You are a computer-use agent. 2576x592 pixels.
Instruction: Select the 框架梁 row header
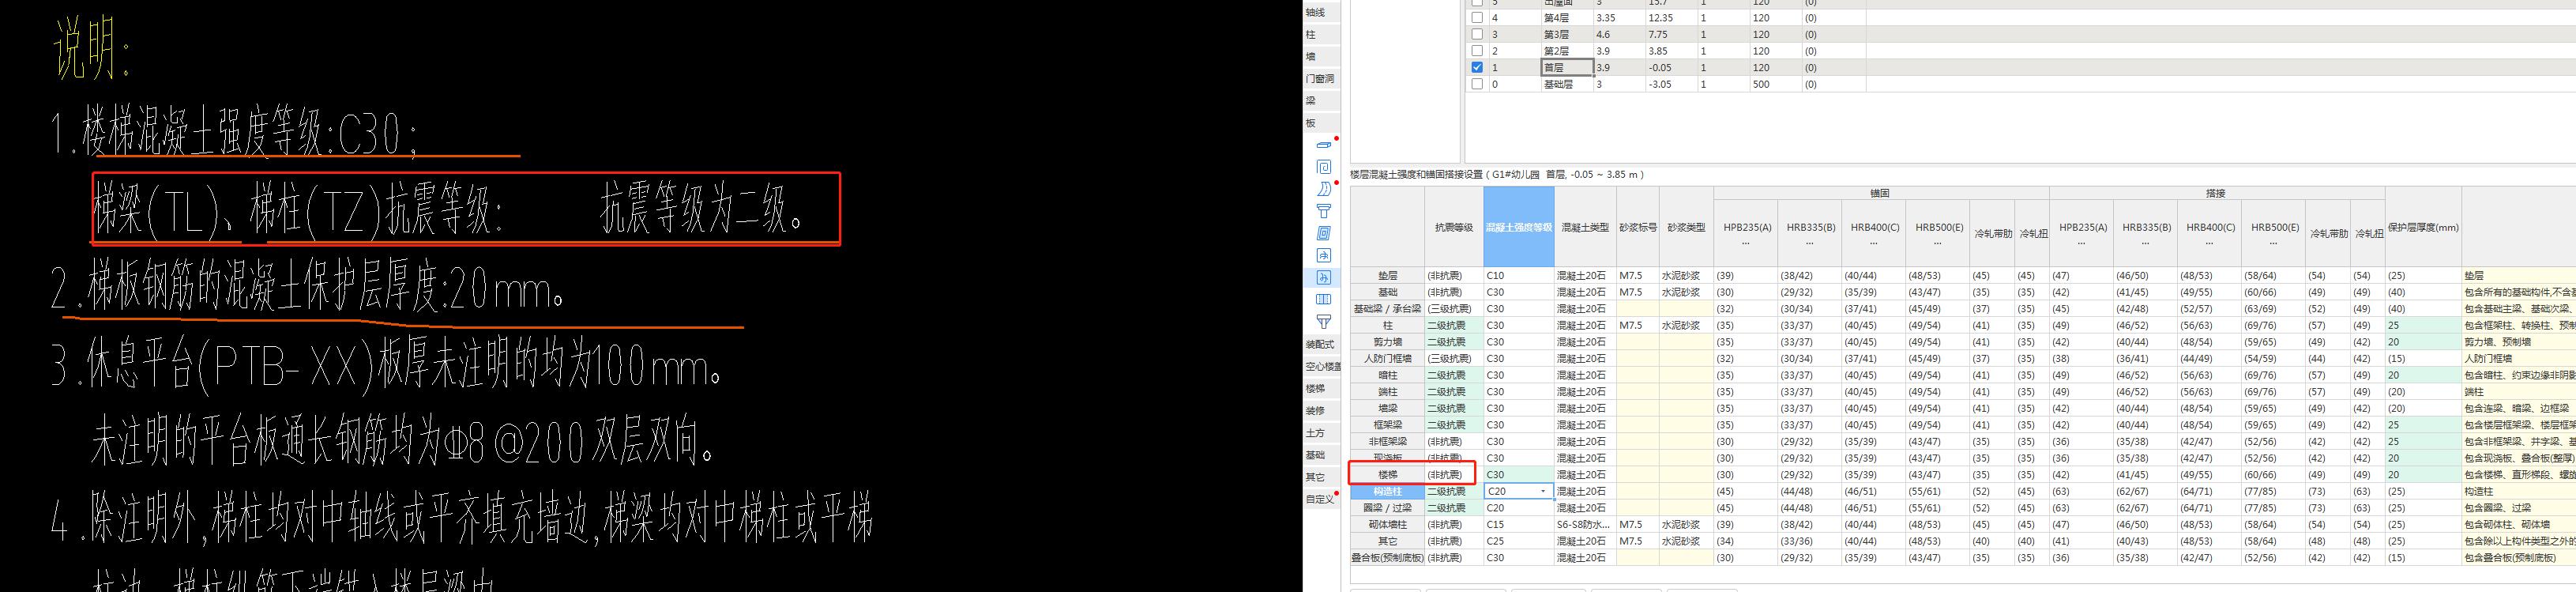click(1387, 425)
